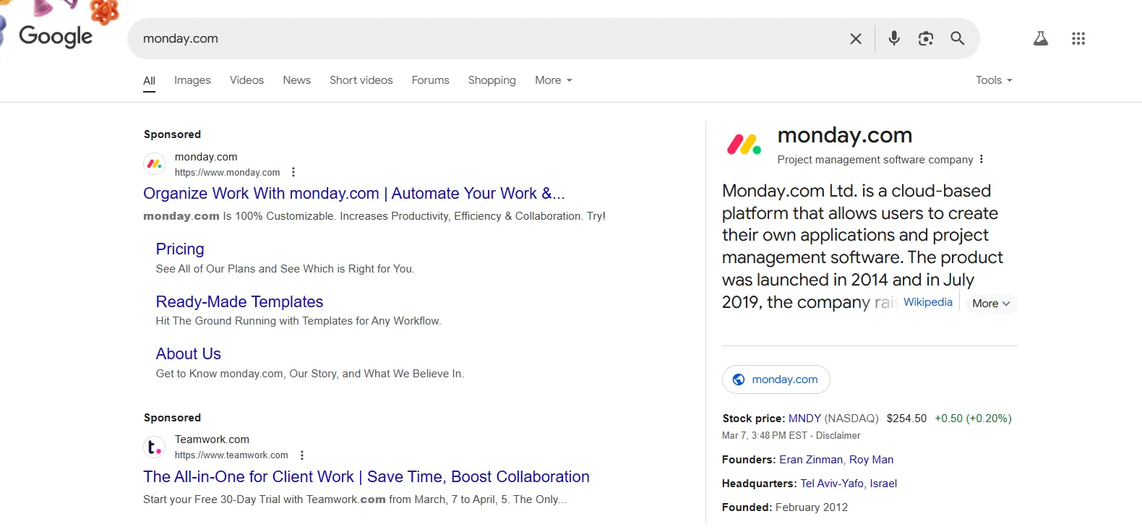
Task: Open 'Organize Work With monday.com' ad link
Action: (x=354, y=194)
